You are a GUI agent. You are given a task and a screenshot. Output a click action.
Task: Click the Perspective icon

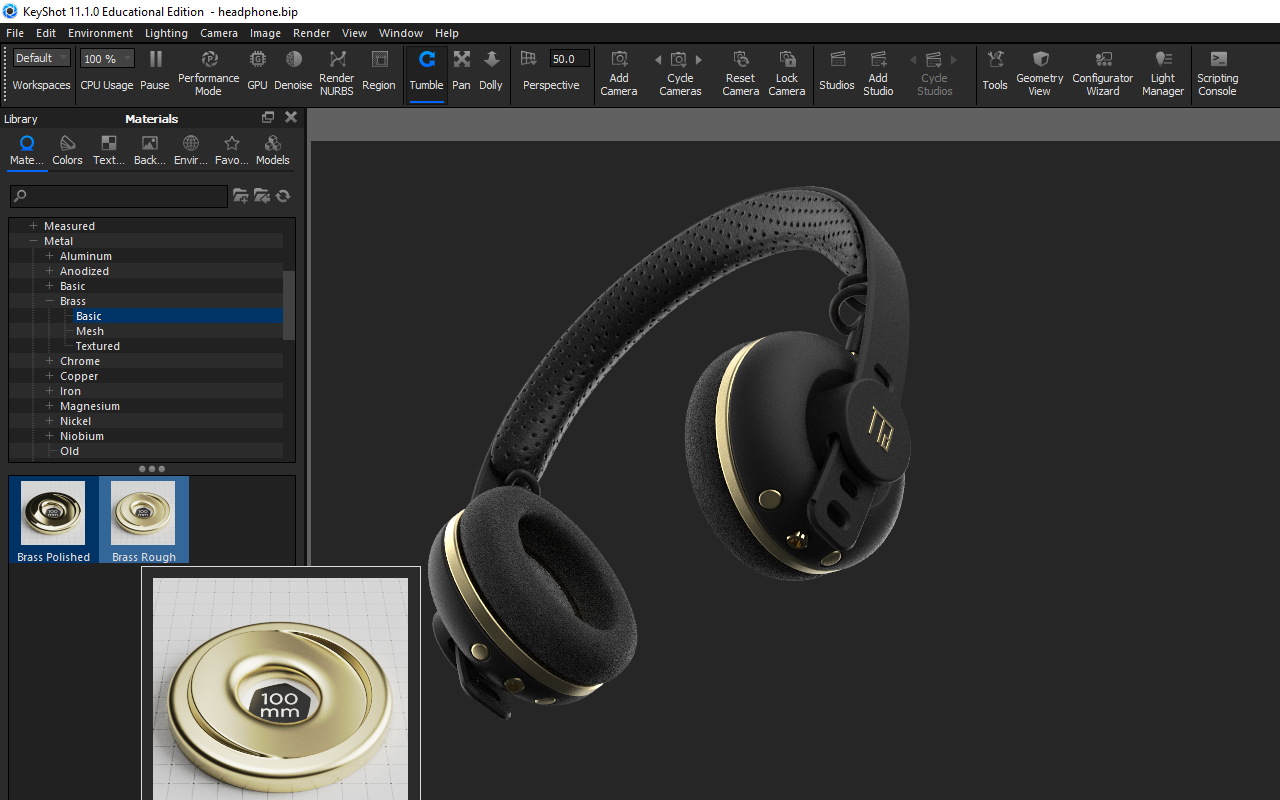[529, 59]
